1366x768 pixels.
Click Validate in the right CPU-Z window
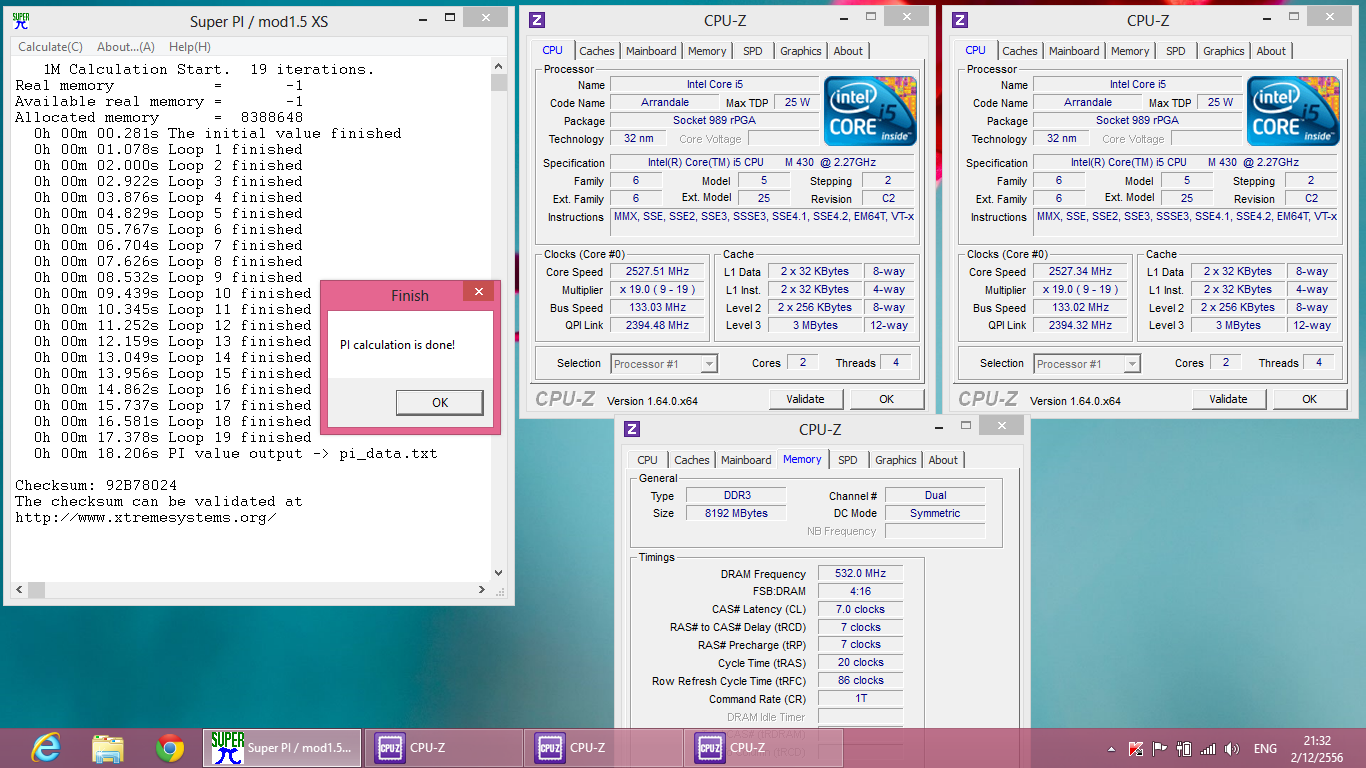pyautogui.click(x=1229, y=399)
